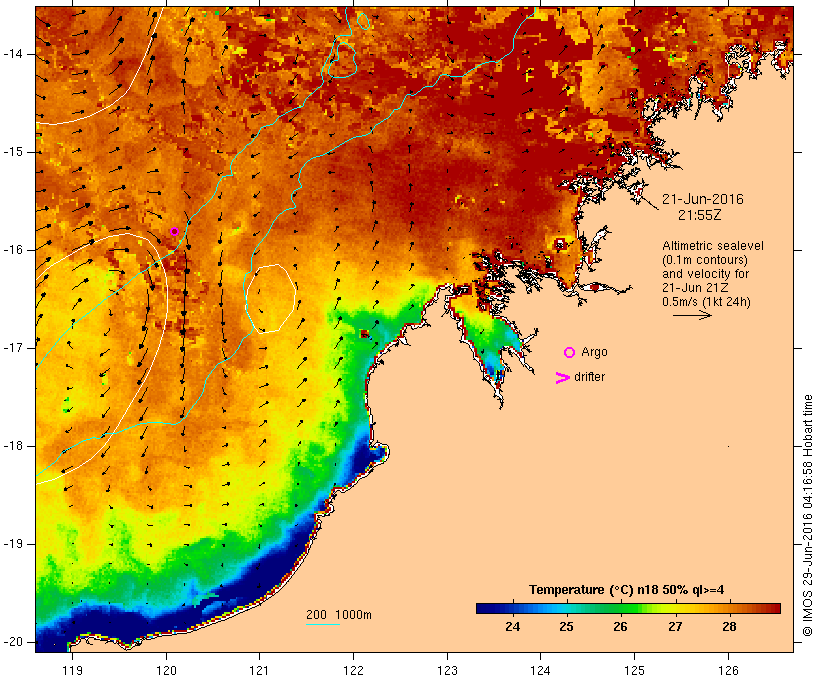Click the latitude axis label -18
Image resolution: width=820 pixels, height=680 pixels.
click(x=13, y=446)
